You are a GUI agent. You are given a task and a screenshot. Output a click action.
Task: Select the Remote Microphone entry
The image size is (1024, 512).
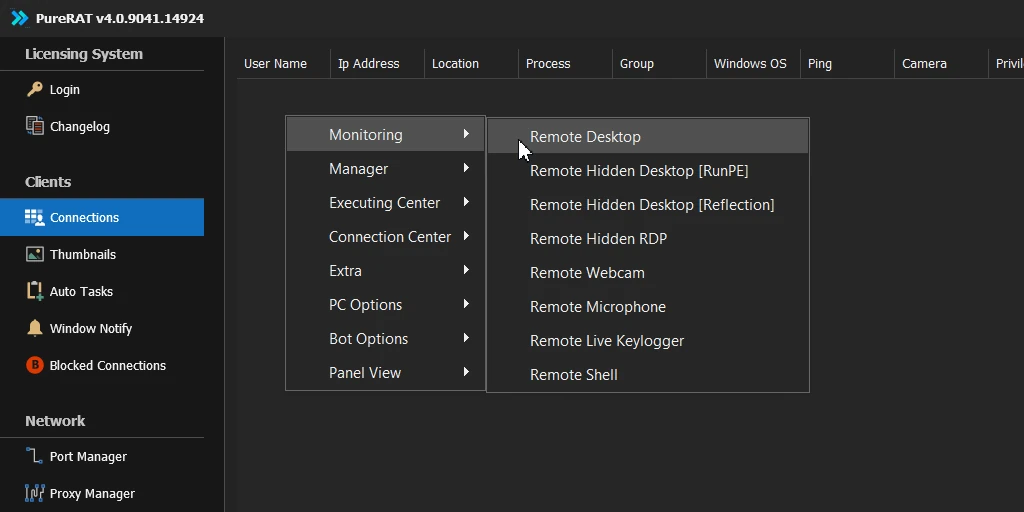click(648, 306)
